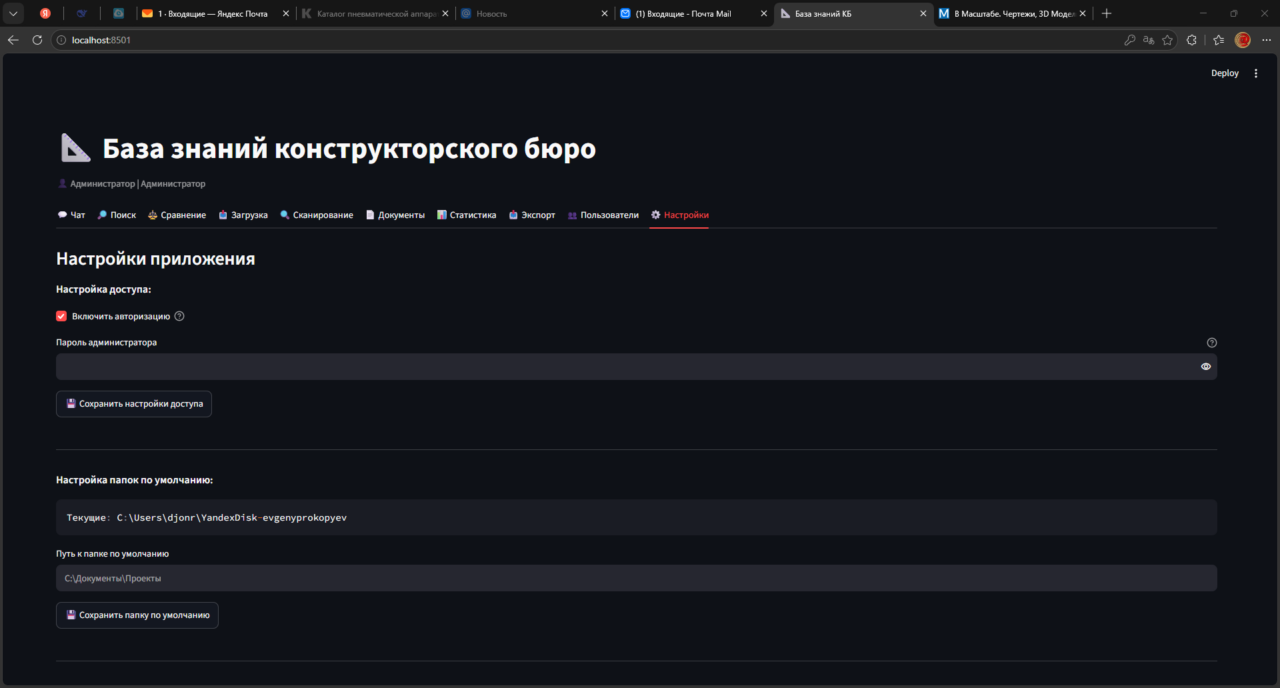
Task: Open the browser extensions menu
Action: (1192, 40)
